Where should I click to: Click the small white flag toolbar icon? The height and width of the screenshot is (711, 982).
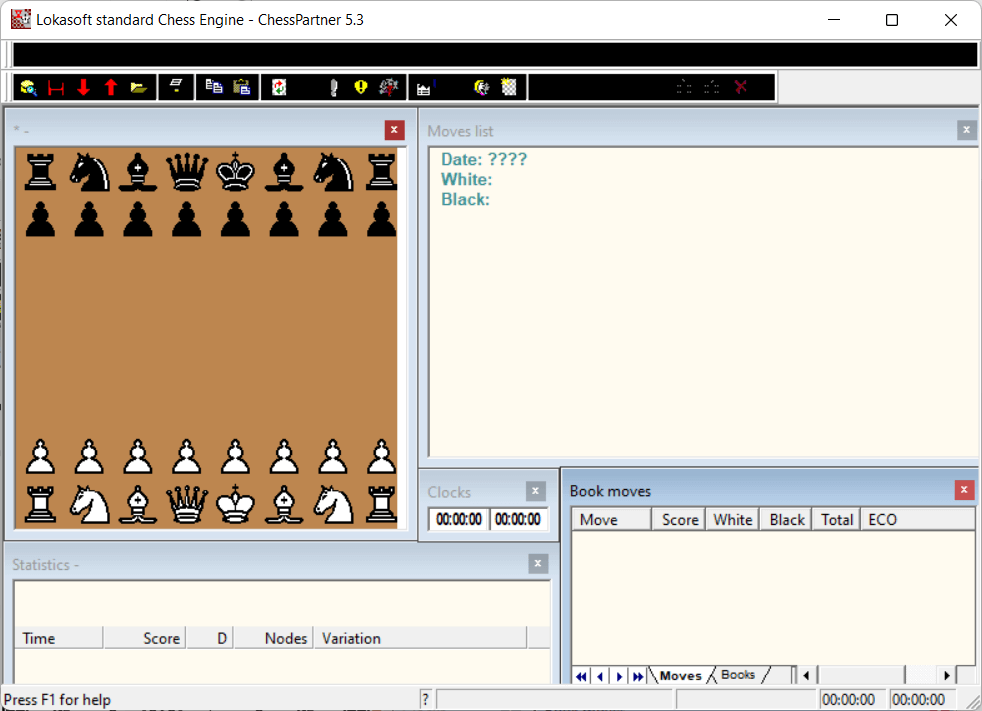click(176, 86)
